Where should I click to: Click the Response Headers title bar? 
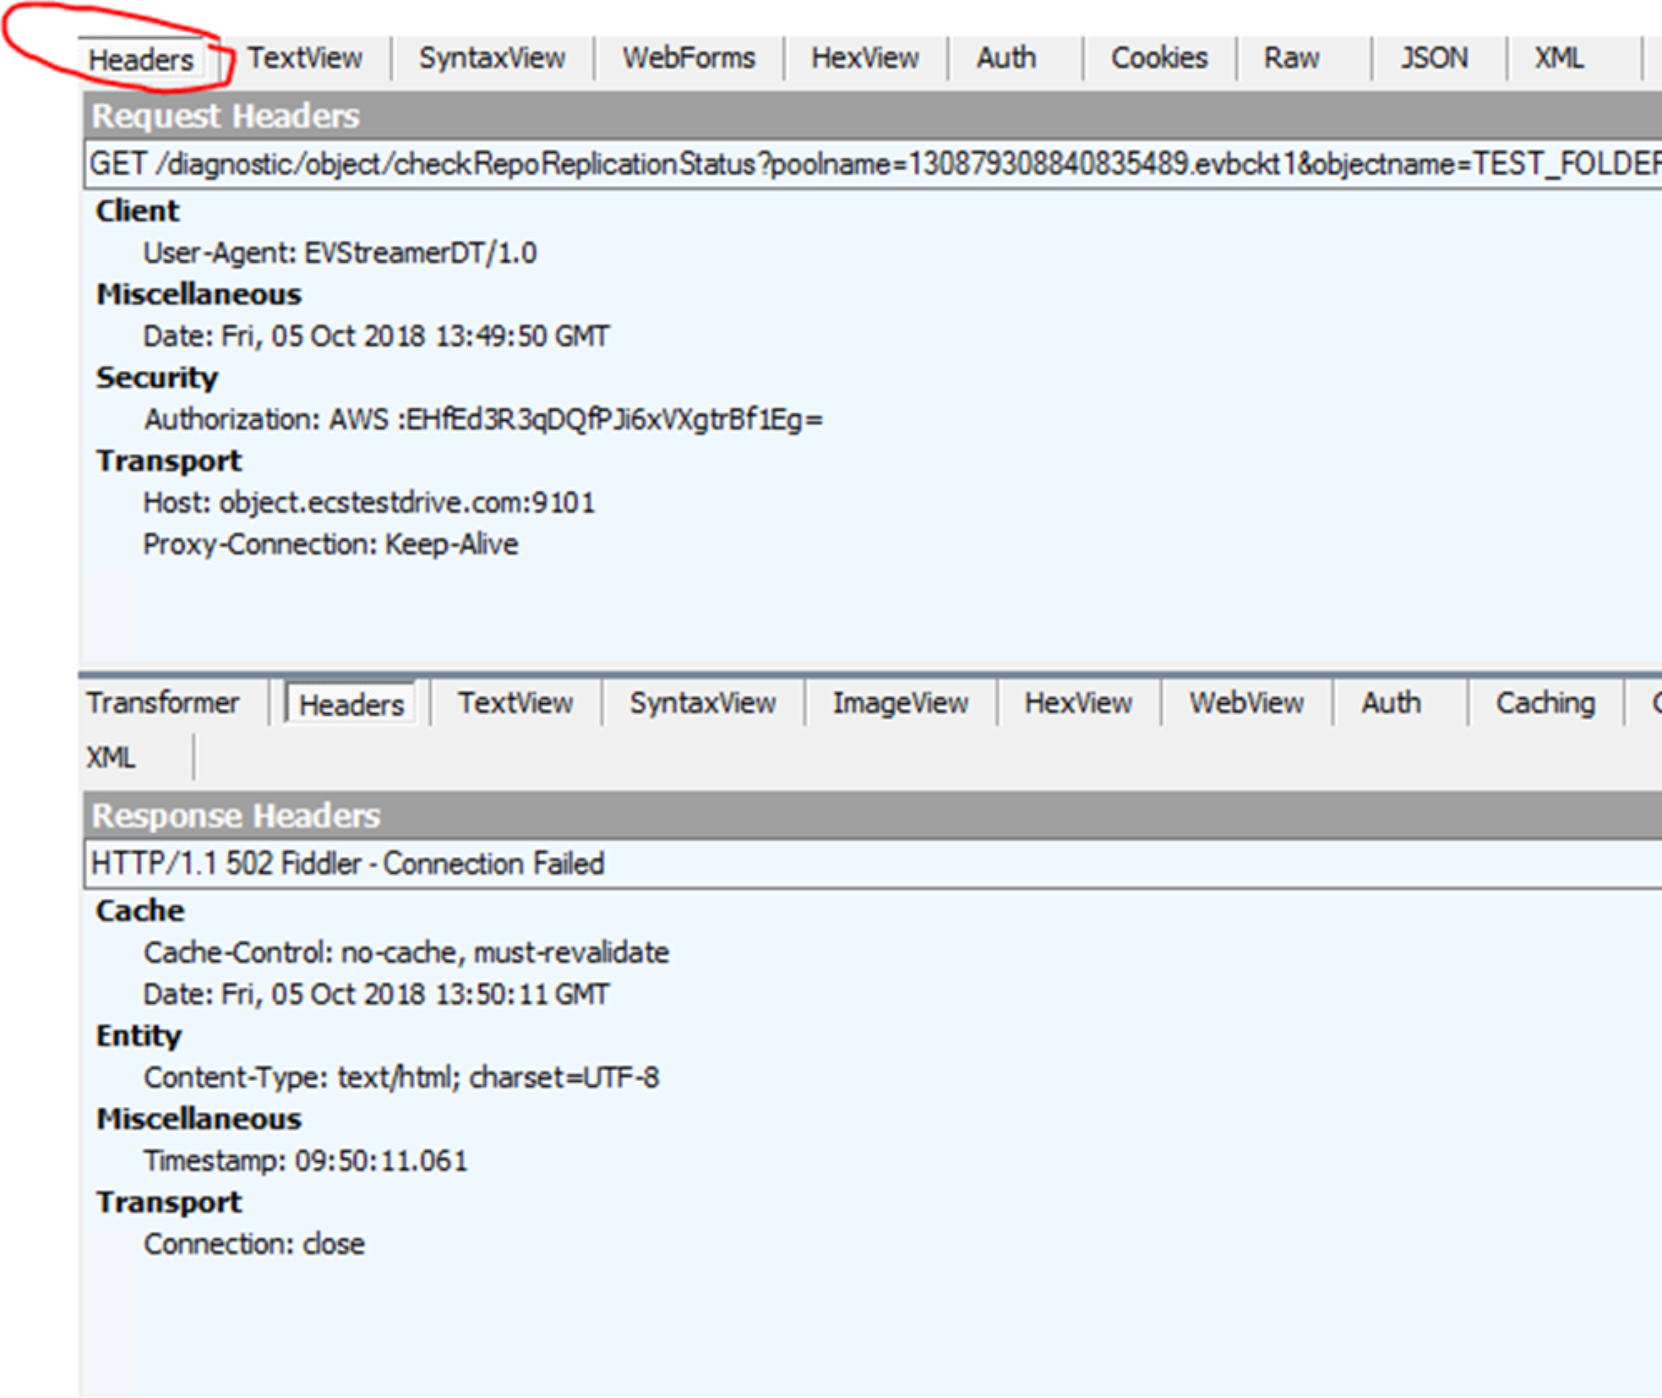(873, 816)
